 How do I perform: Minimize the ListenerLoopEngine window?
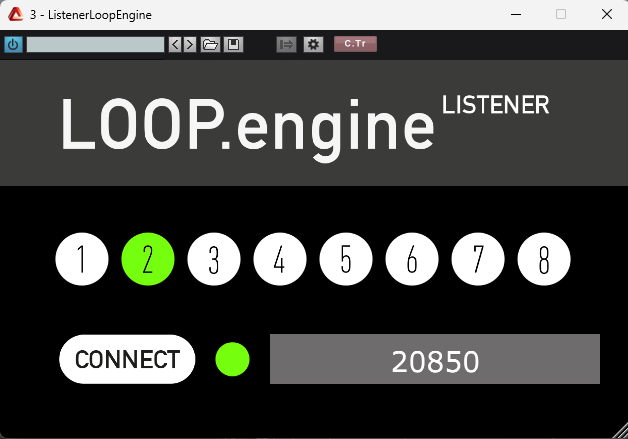point(516,14)
